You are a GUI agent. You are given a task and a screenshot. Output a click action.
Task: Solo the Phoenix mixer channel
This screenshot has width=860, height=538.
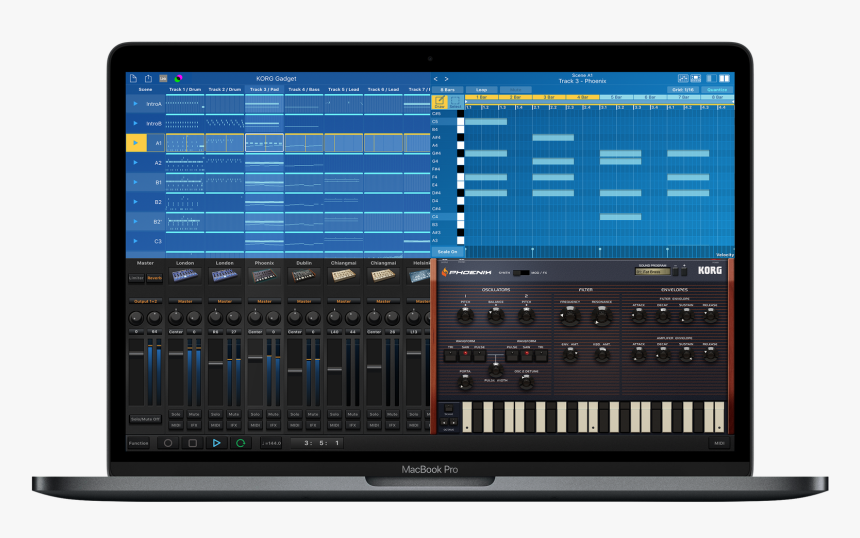(255, 414)
